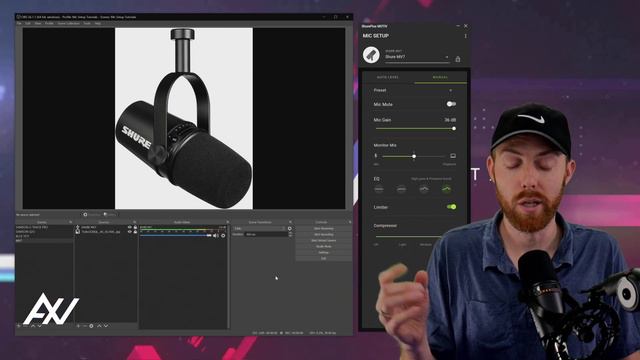
Task: Adjust the Monitor Mix slider
Action: coord(414,156)
